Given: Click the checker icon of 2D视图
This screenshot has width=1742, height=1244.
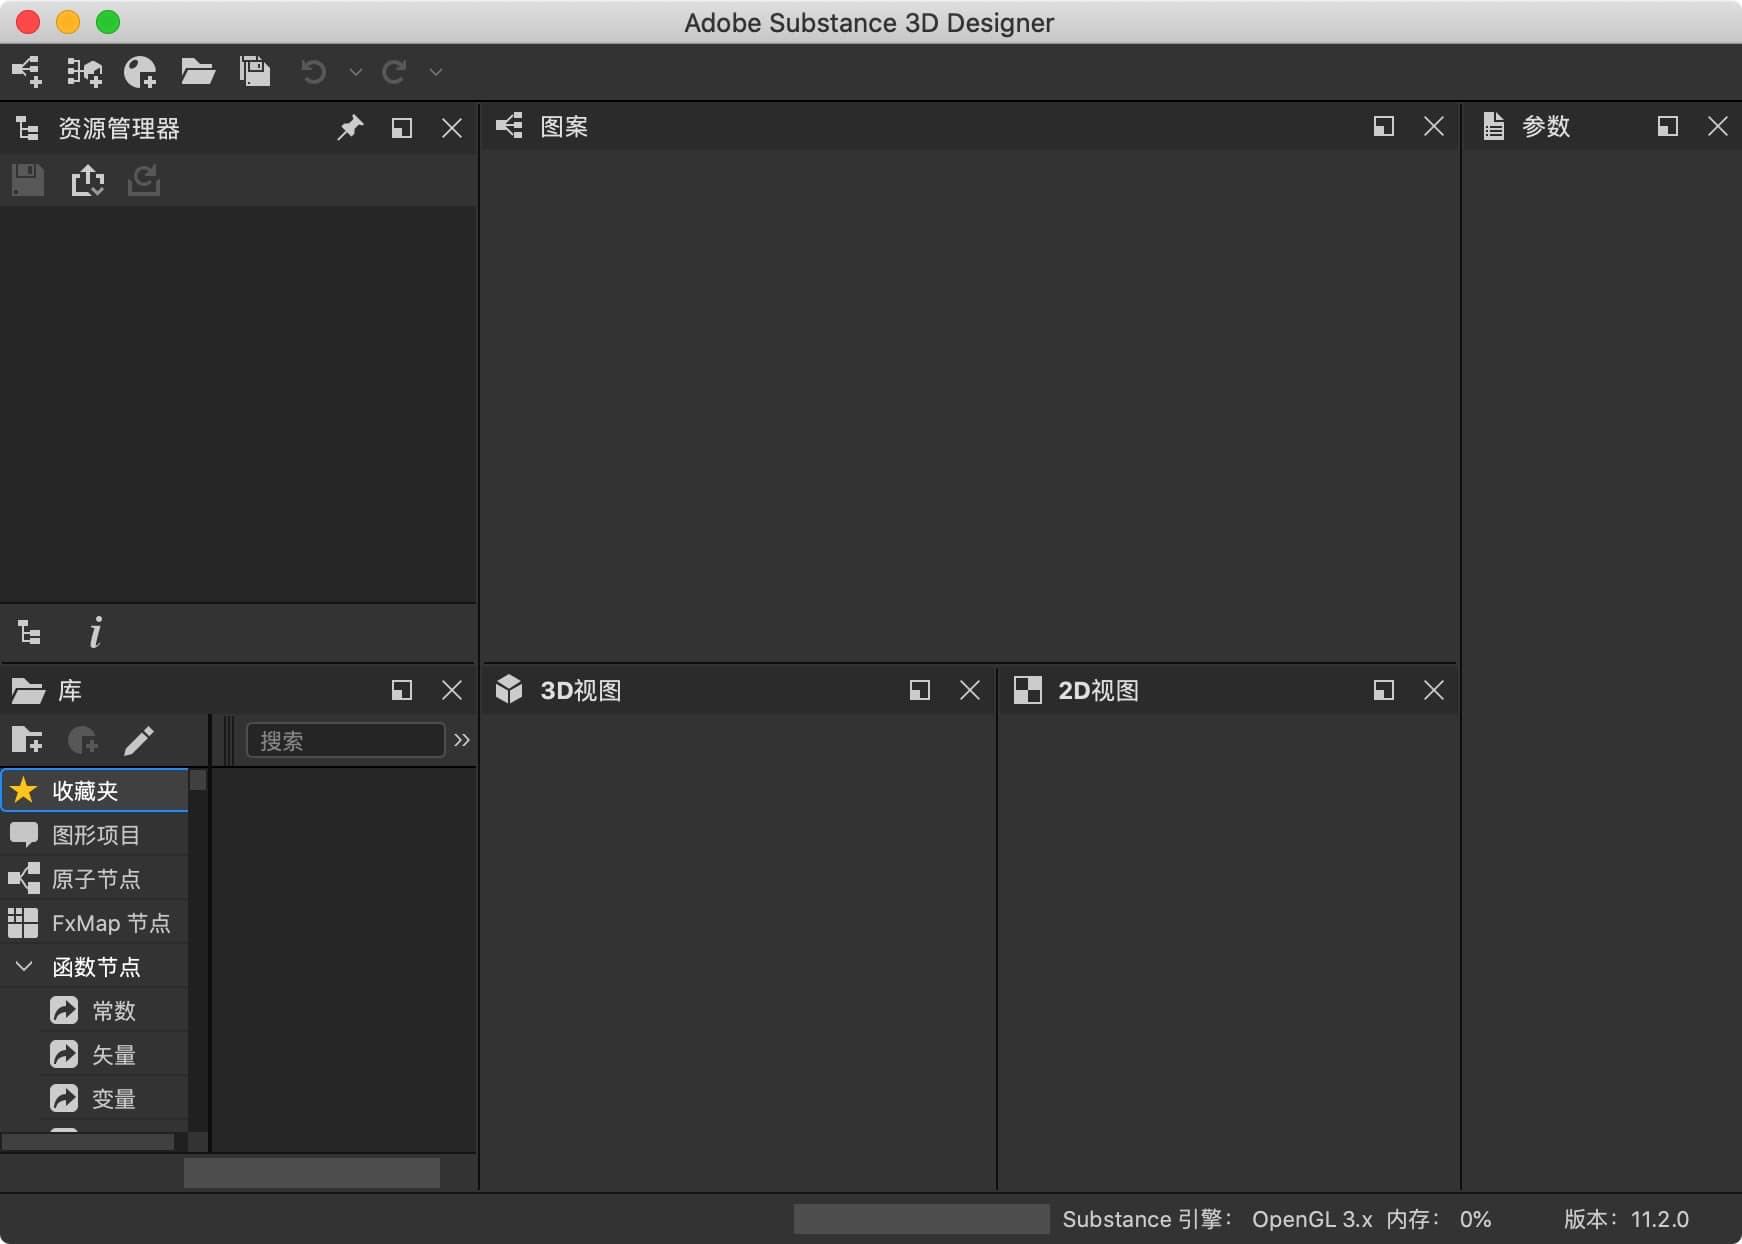Looking at the screenshot, I should pos(1028,690).
